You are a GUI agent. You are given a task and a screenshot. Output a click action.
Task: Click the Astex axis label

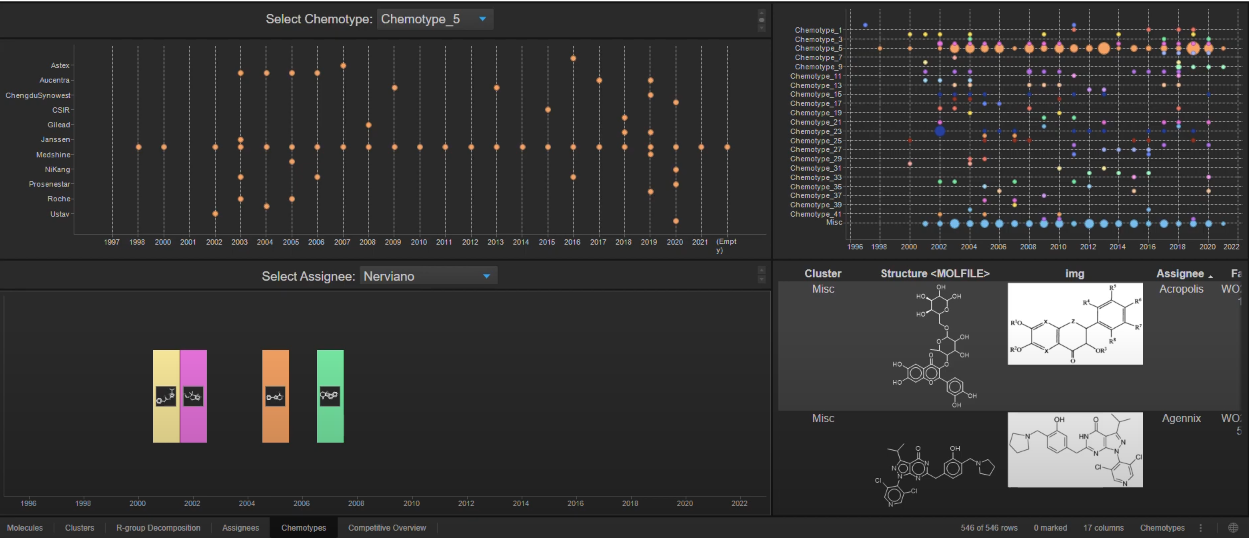[x=60, y=65]
